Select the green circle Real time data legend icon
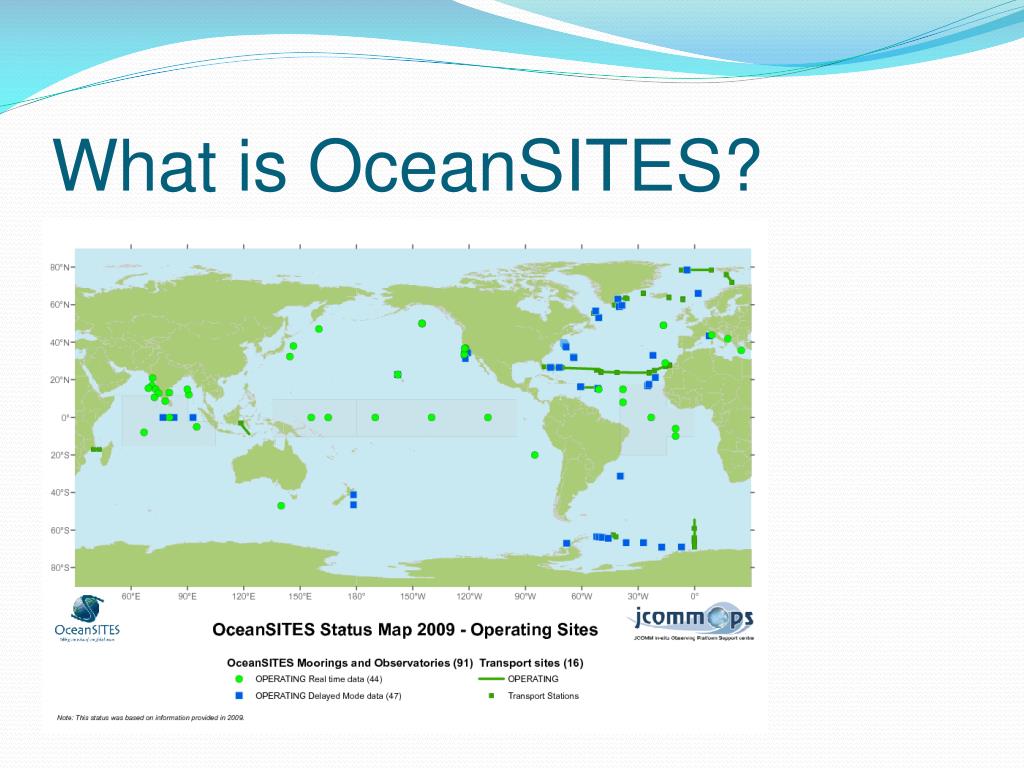Viewport: 1024px width, 768px height. coord(239,679)
